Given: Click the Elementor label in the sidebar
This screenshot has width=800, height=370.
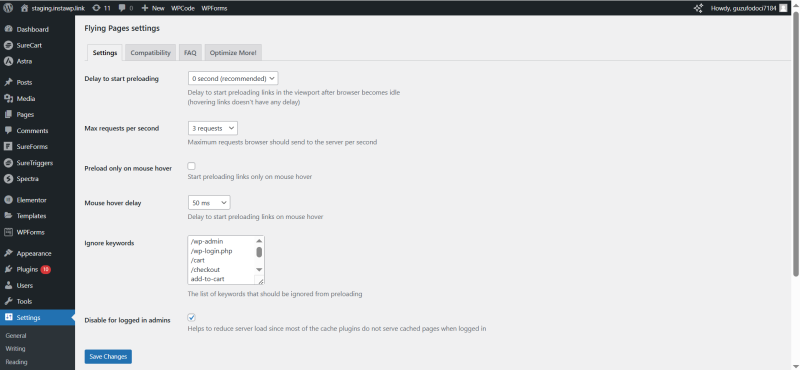Looking at the screenshot, I should (x=32, y=200).
